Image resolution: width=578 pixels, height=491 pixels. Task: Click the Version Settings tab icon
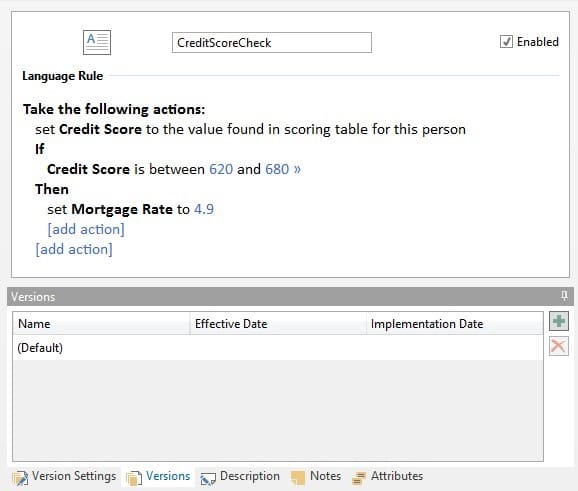[x=20, y=478]
